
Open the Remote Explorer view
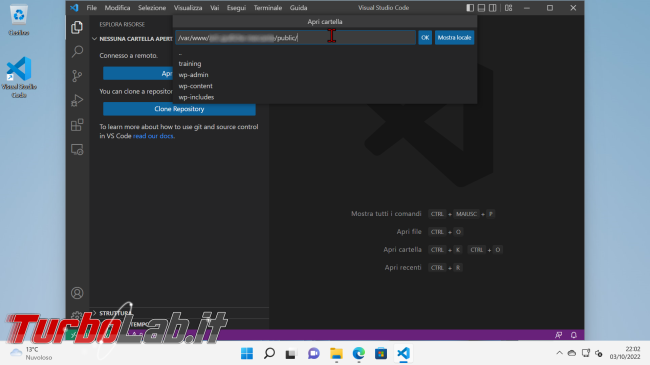(77, 149)
